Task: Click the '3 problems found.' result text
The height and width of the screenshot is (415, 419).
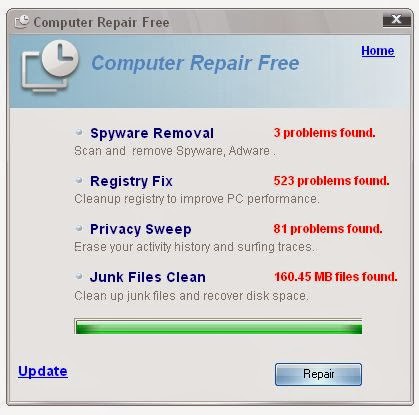Action: (x=324, y=133)
